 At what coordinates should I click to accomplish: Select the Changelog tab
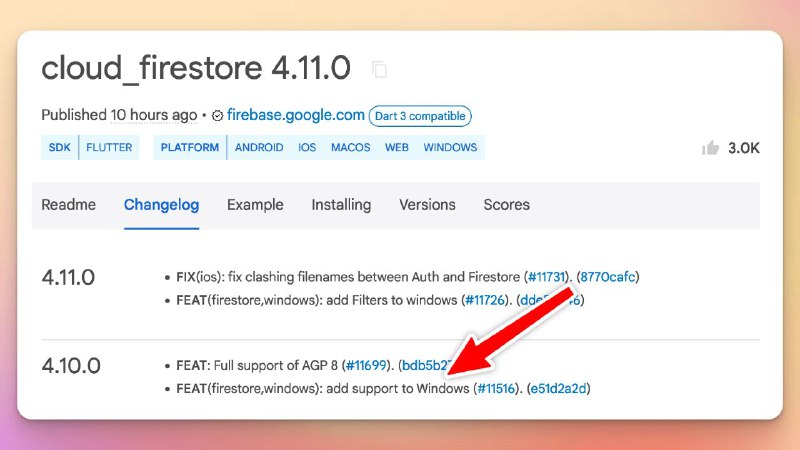[x=161, y=205]
